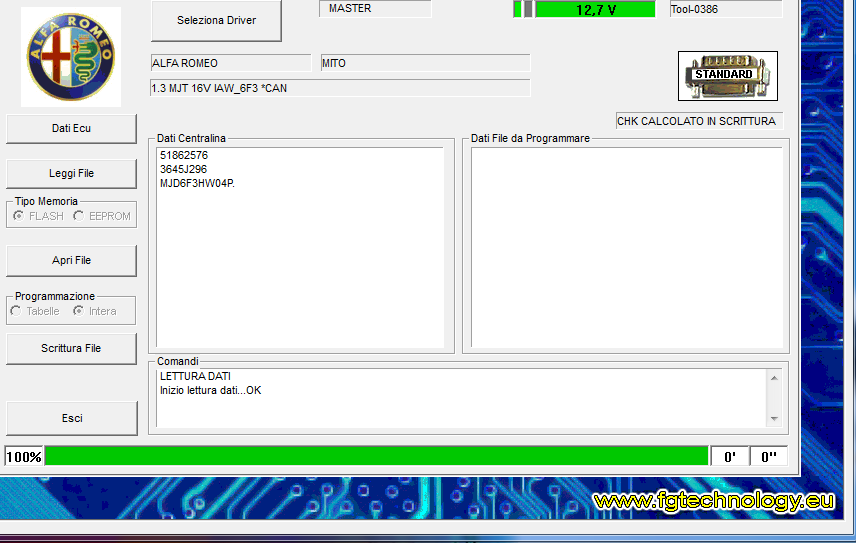Click the 1.3 MJT 16V IAW_6F3 *CAN field
Screen dimensions: 856x543
(340, 88)
